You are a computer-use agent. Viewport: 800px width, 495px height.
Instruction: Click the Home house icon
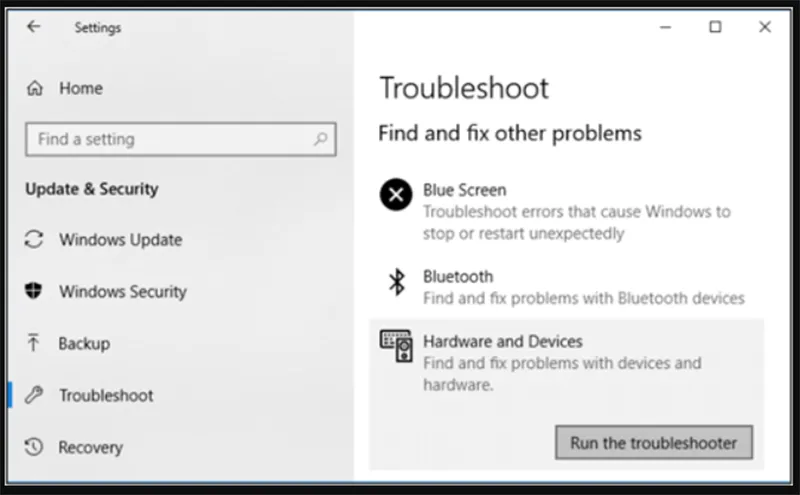coord(35,88)
